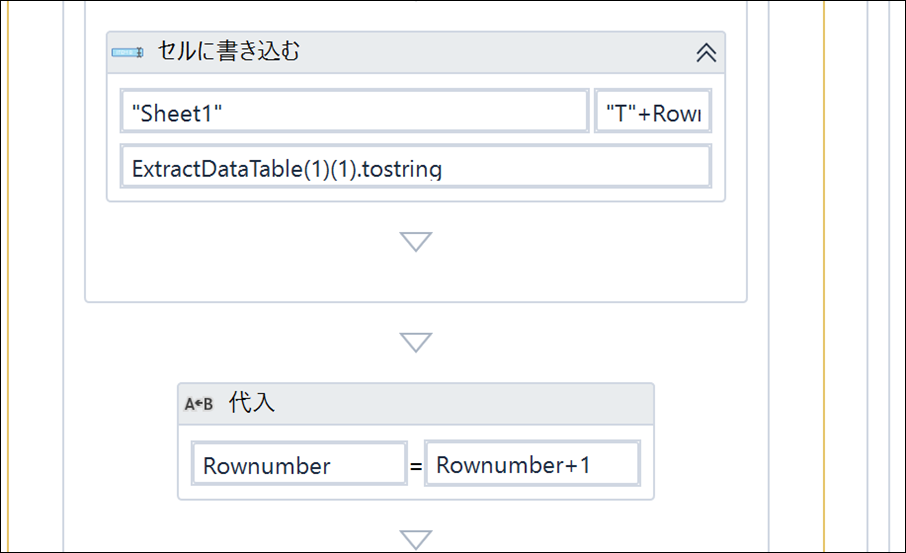Click the "Sheet1" sheet name field

[x=354, y=111]
